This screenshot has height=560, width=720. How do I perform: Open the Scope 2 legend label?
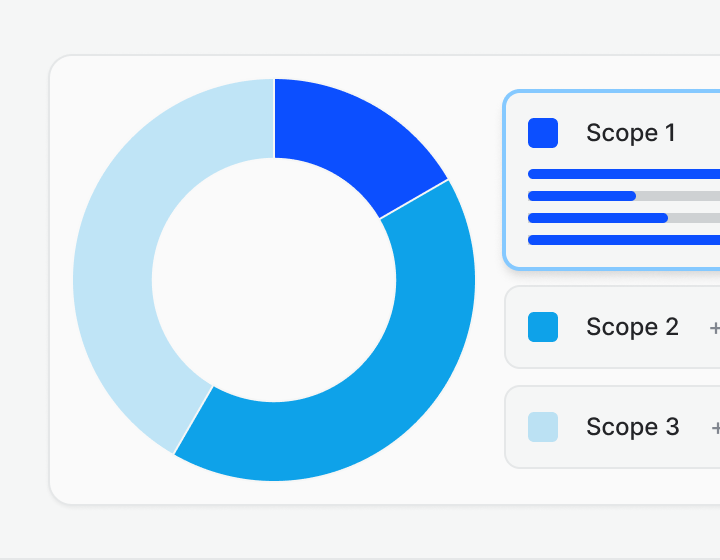632,327
